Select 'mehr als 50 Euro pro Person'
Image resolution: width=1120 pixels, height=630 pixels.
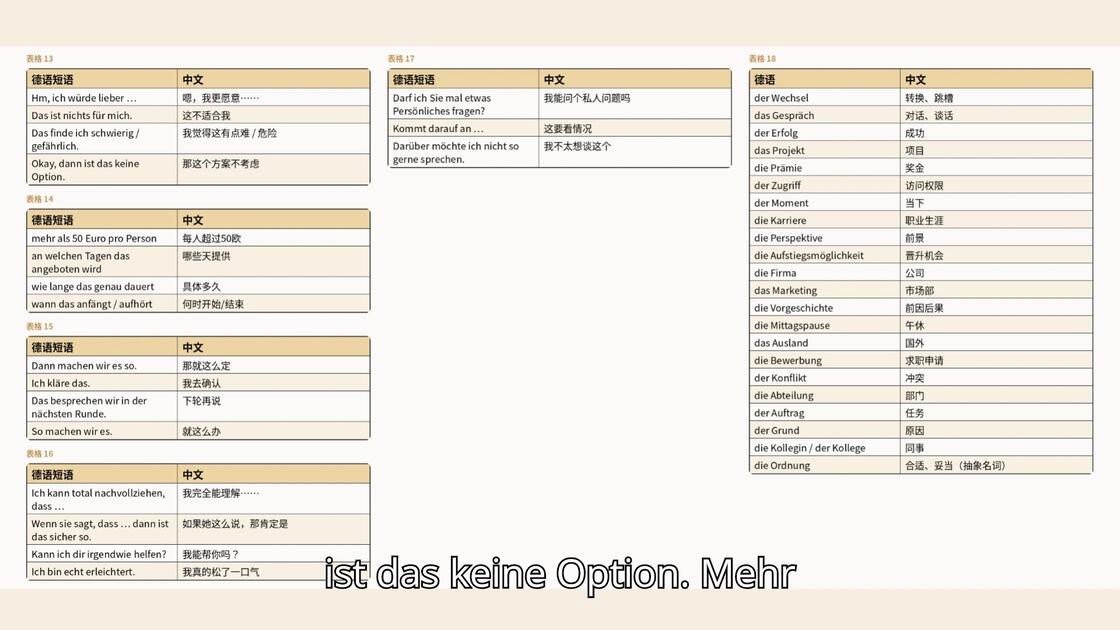coord(94,239)
